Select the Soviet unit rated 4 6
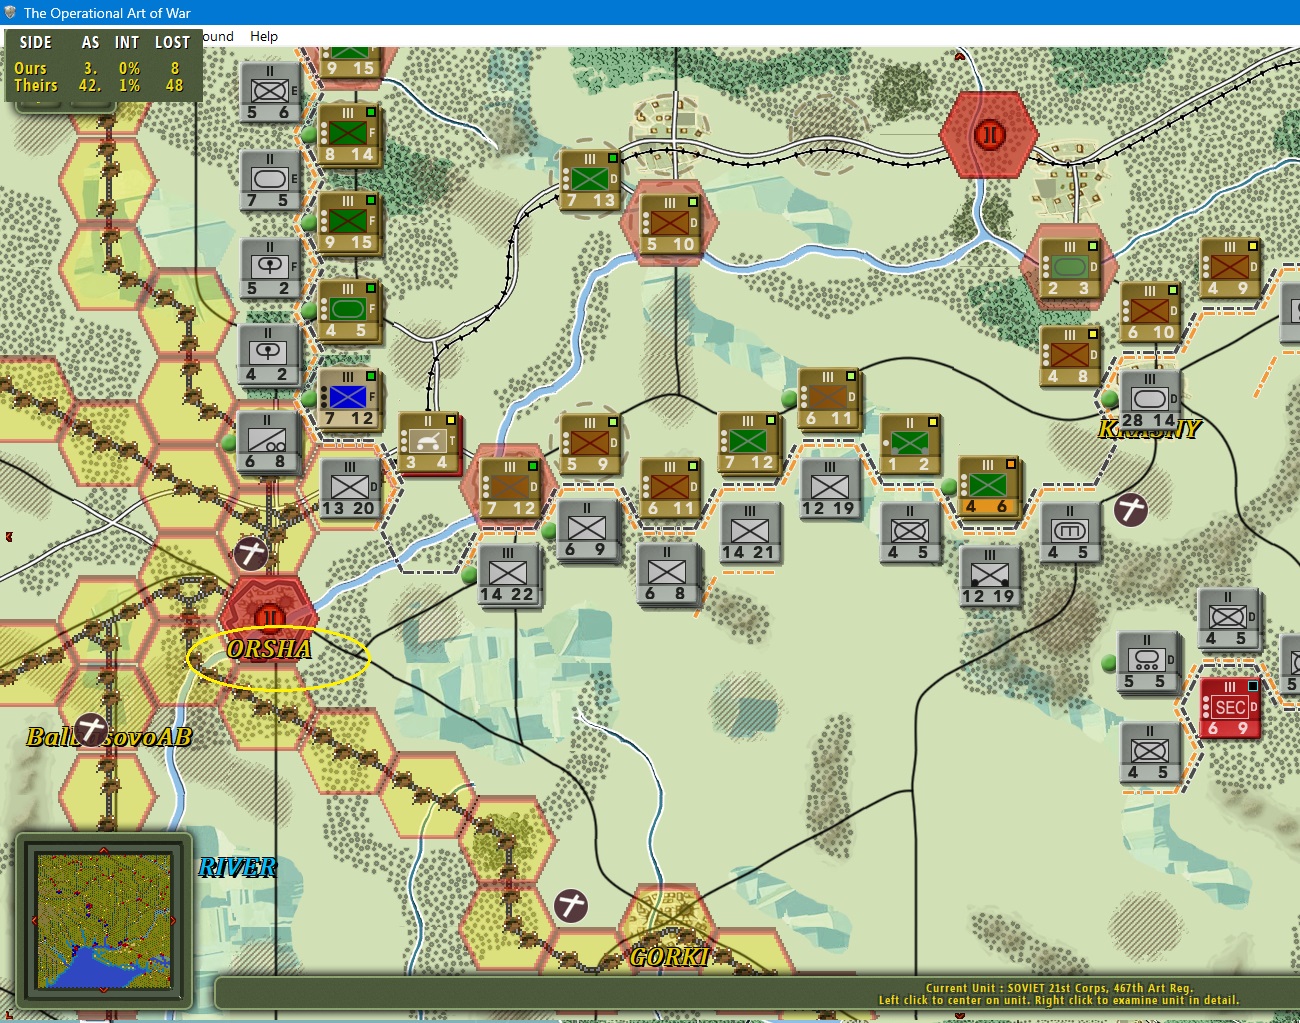Image resolution: width=1300 pixels, height=1023 pixels. click(x=988, y=487)
